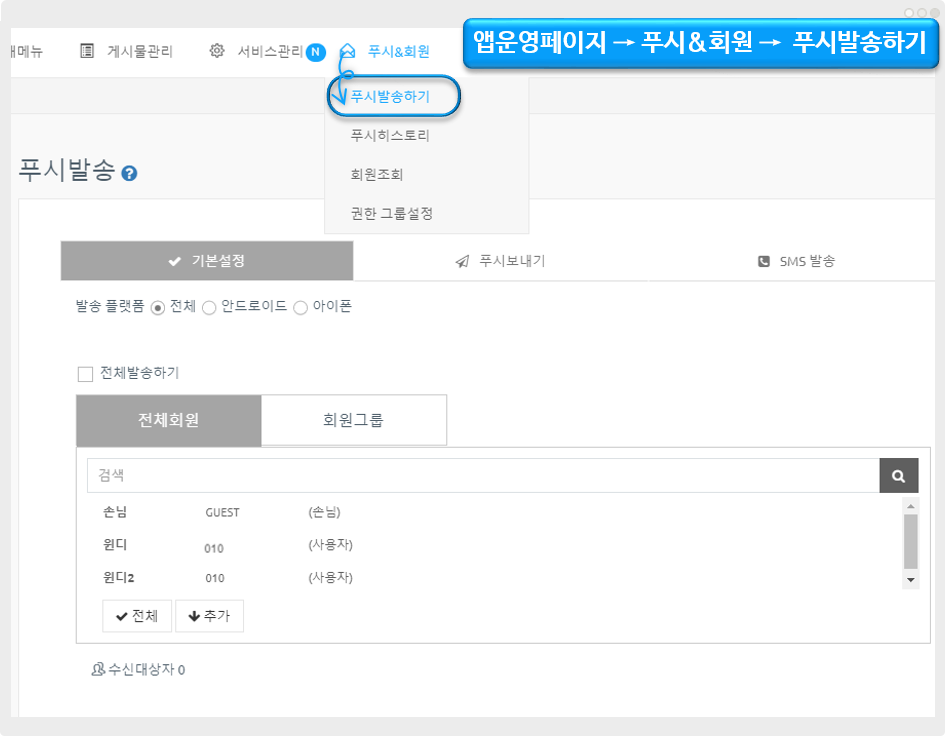Click the member list scrollbar down arrow
The width and height of the screenshot is (951, 736).
[910, 579]
